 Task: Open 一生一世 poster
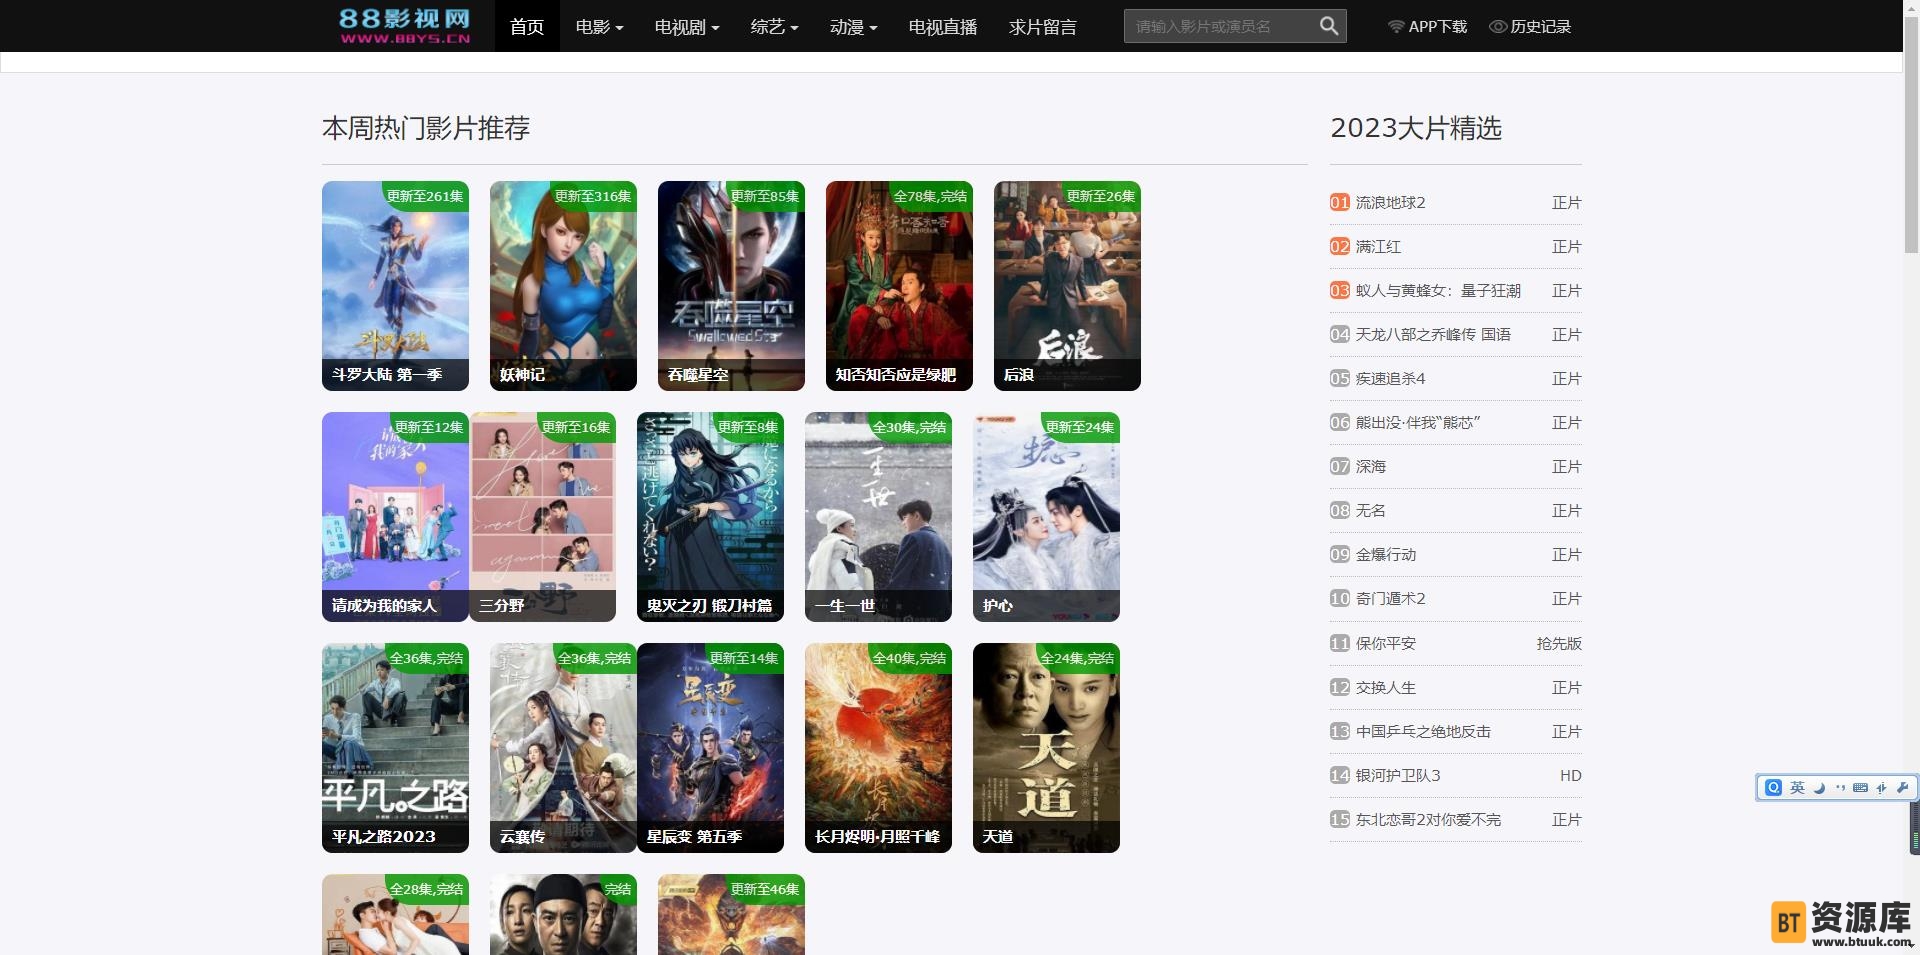pyautogui.click(x=878, y=517)
